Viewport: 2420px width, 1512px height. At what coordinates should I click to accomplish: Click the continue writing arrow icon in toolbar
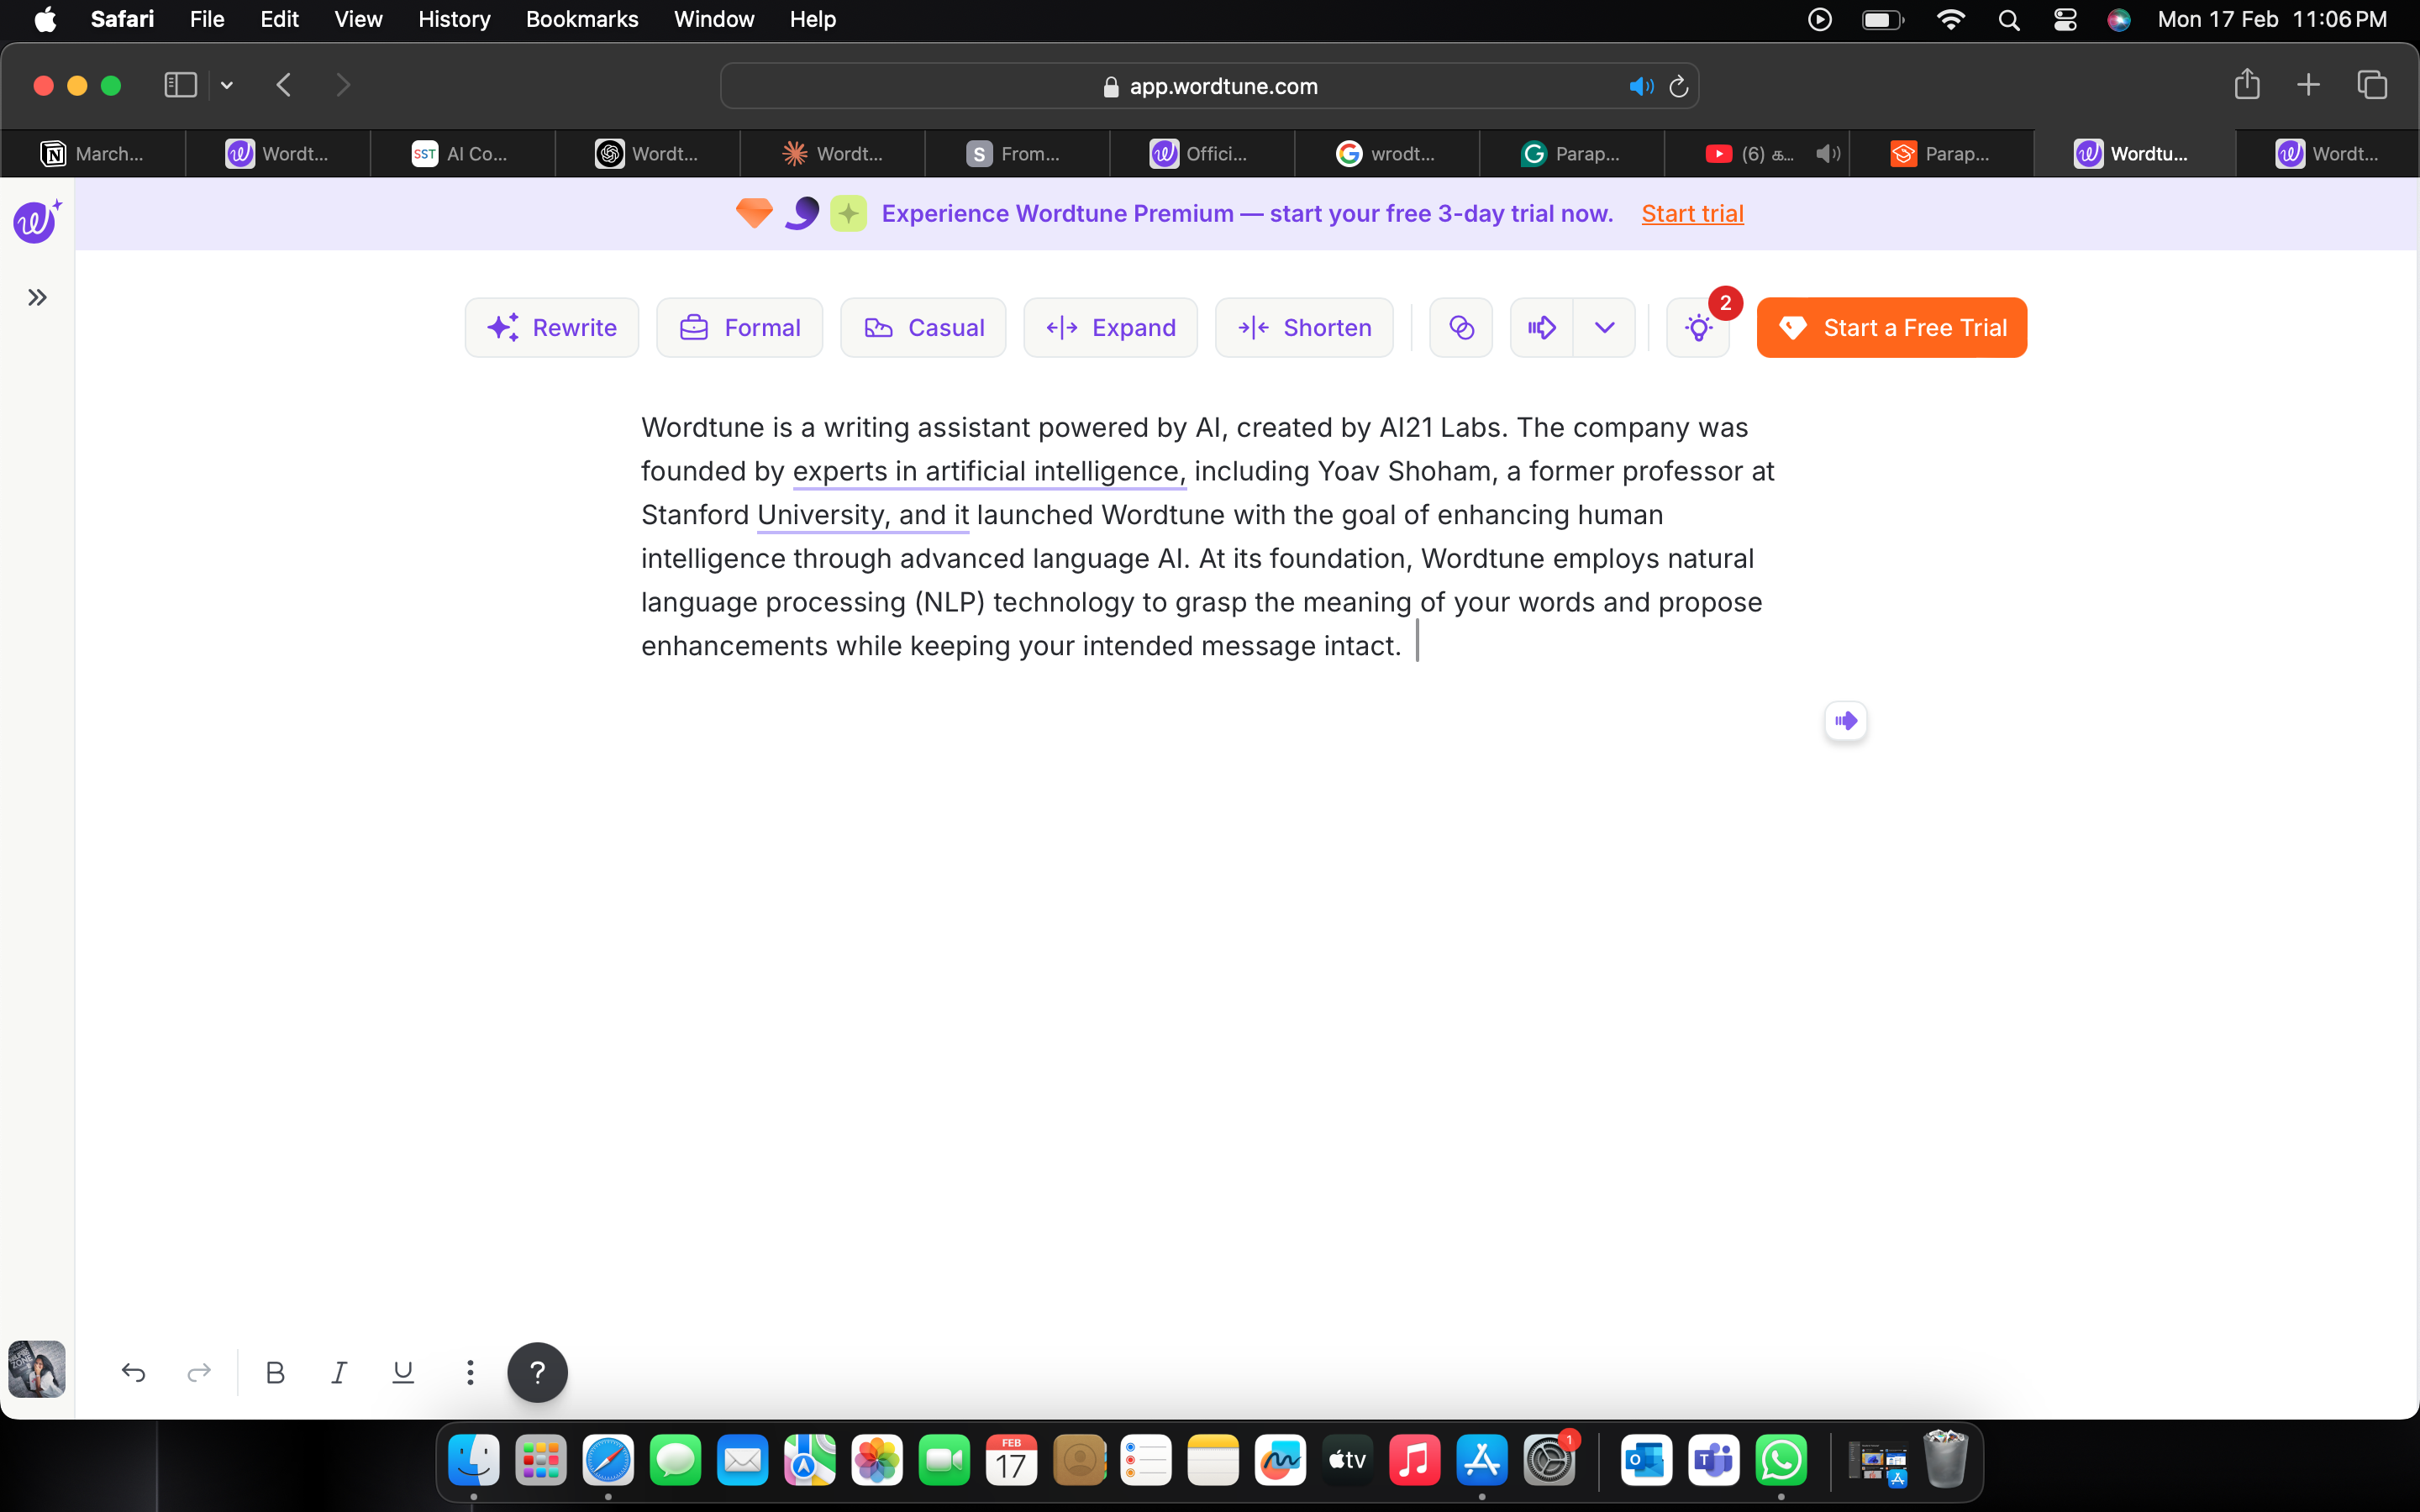click(1542, 327)
